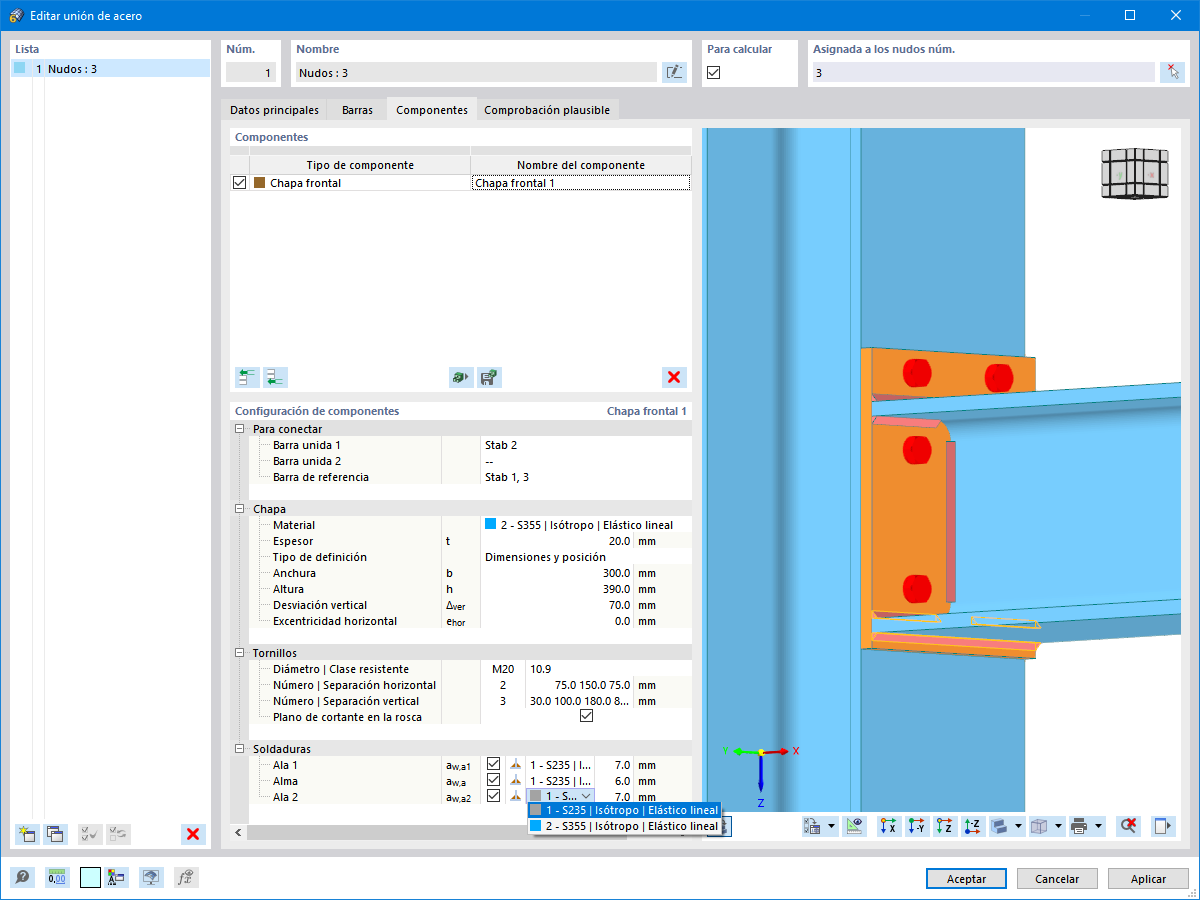1200x900 pixels.
Task: Toggle the Ala 1 weld checkbox
Action: tap(493, 765)
